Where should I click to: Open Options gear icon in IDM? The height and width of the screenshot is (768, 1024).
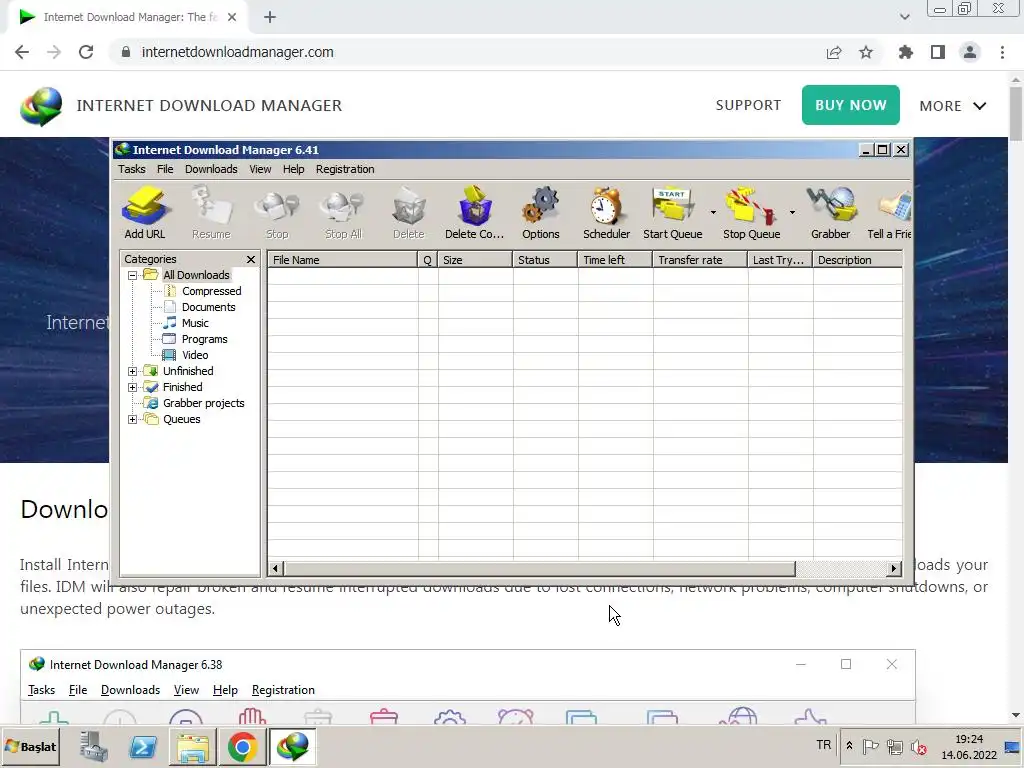coord(540,213)
